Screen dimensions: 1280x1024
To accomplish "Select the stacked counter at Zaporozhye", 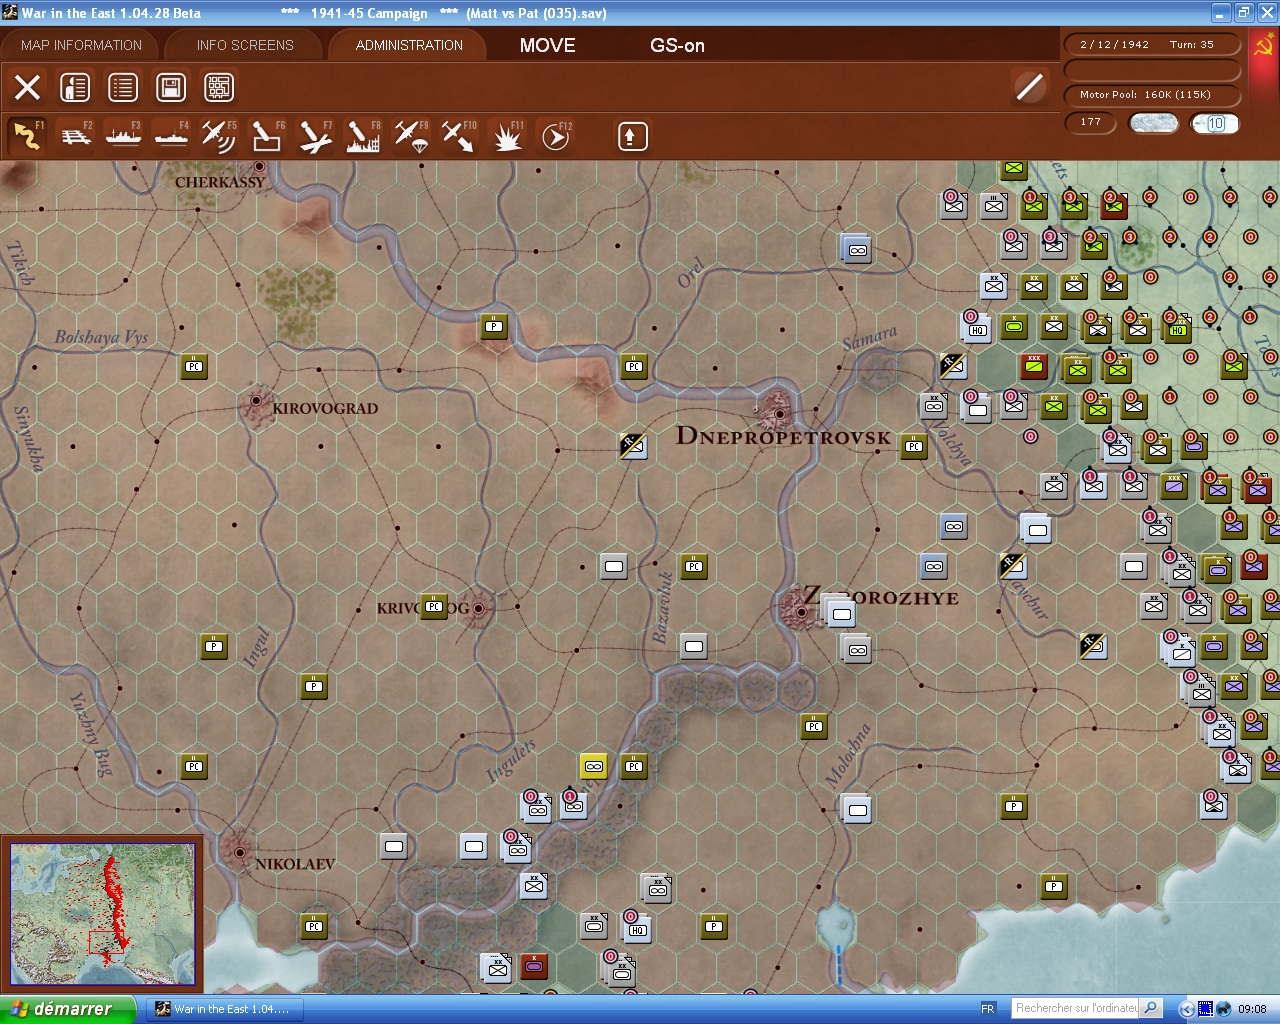I will pos(840,613).
